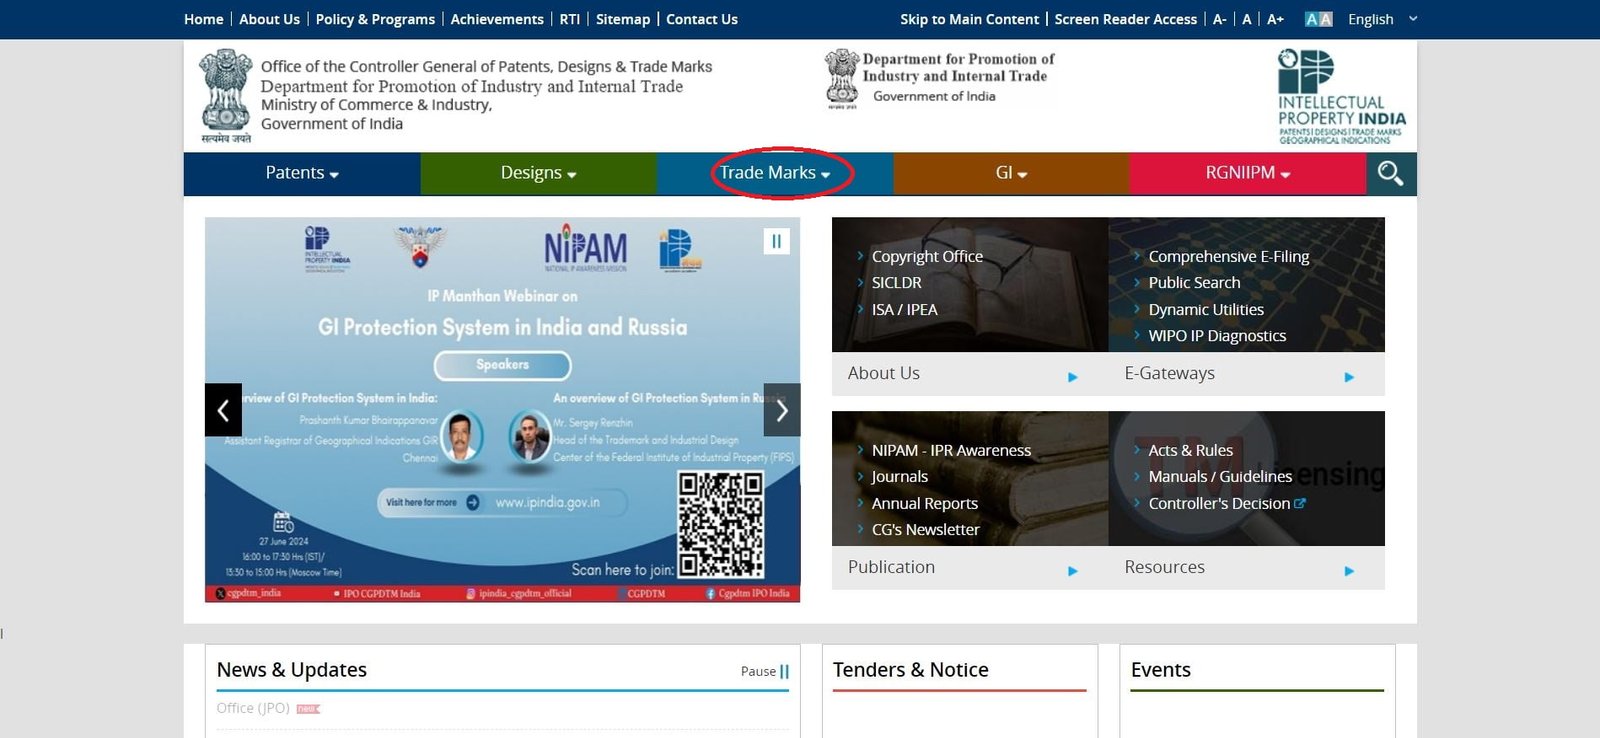Screen dimensions: 1600x738
Task: Click the Intellectual Property India logo
Action: point(1340,97)
